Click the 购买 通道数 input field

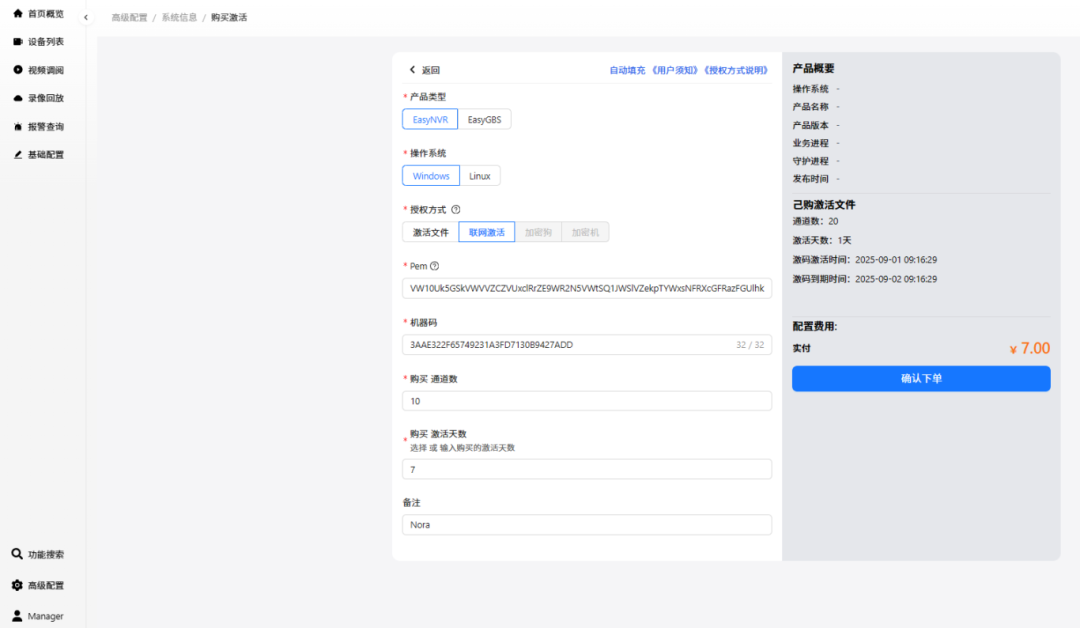click(587, 401)
